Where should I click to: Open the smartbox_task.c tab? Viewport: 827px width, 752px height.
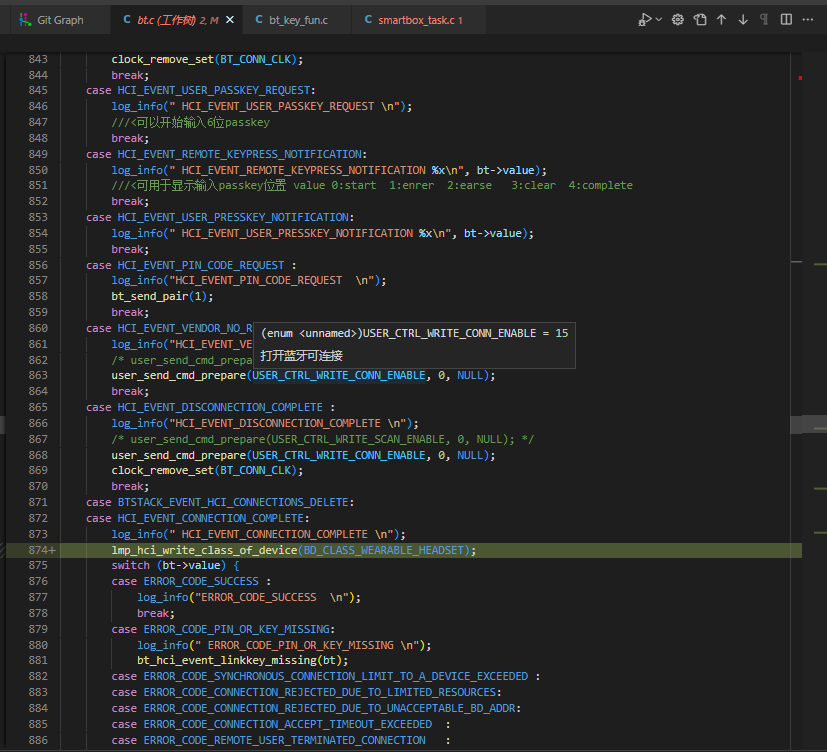point(420,20)
